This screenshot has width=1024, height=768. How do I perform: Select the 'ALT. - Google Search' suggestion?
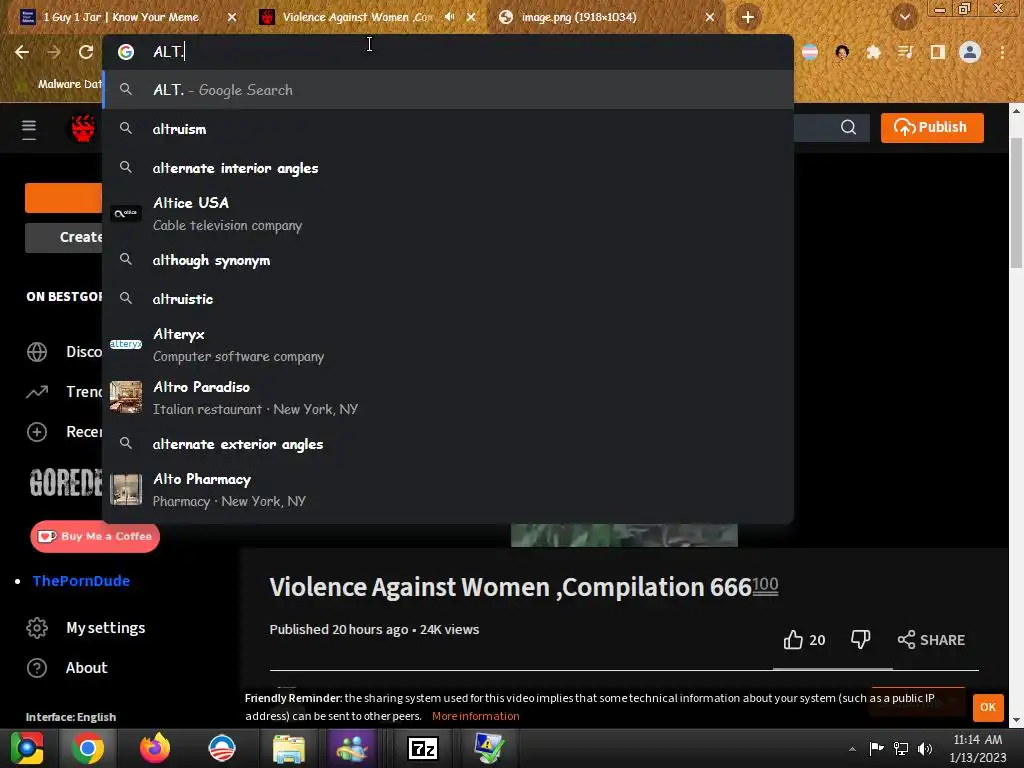[x=448, y=90]
